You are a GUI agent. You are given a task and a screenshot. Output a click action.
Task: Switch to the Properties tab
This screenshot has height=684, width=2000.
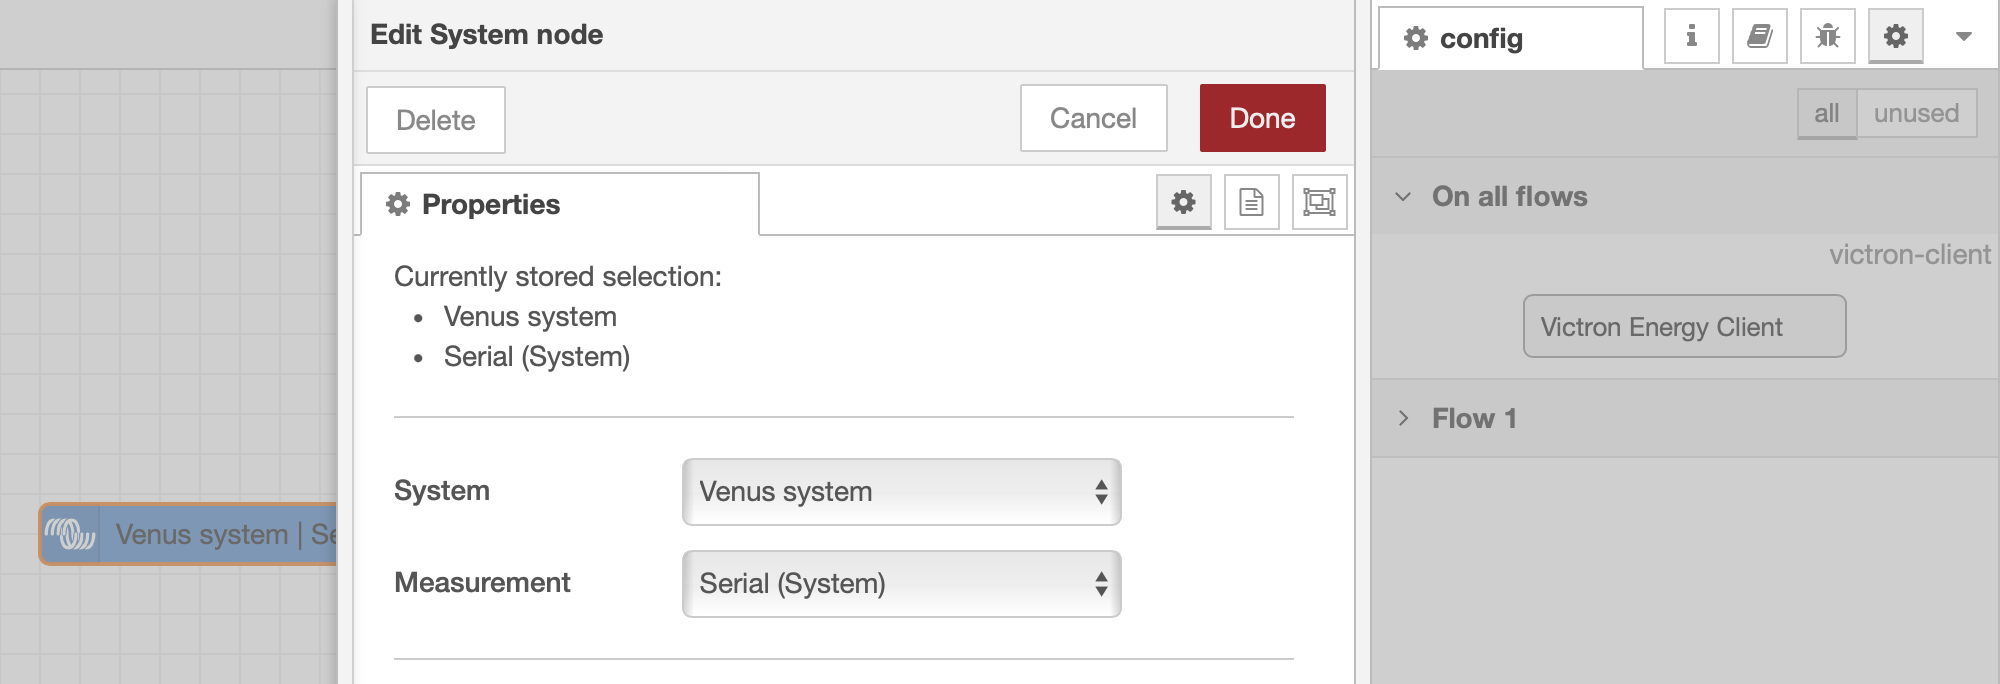point(490,203)
